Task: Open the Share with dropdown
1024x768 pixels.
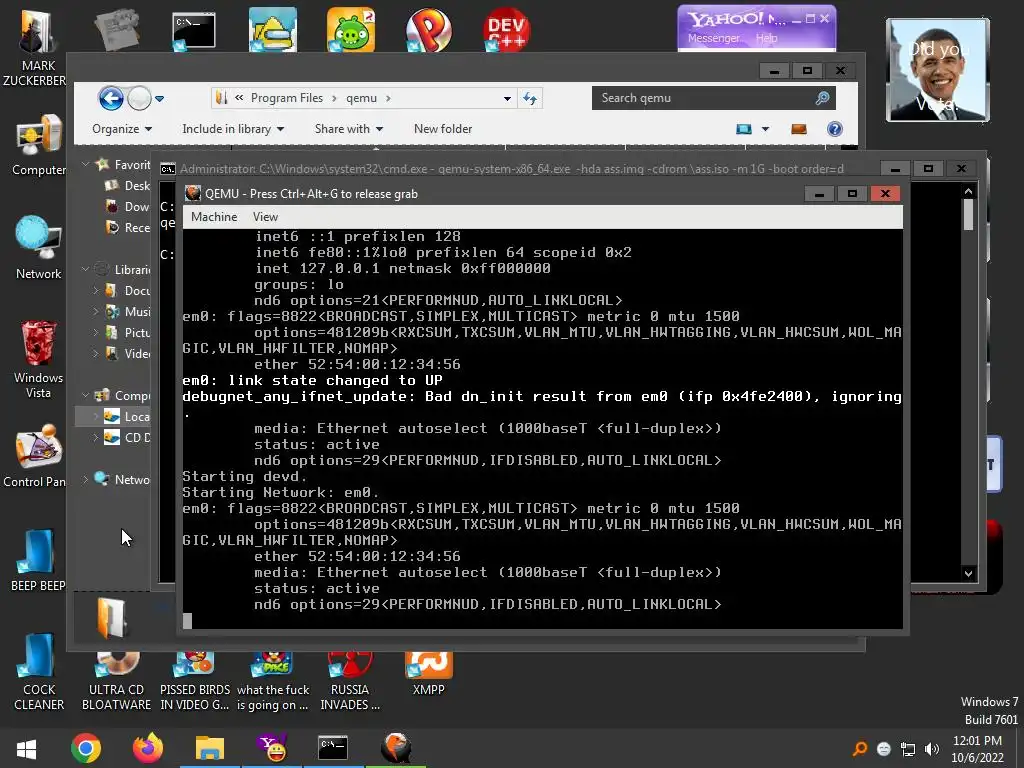Action: (x=349, y=129)
